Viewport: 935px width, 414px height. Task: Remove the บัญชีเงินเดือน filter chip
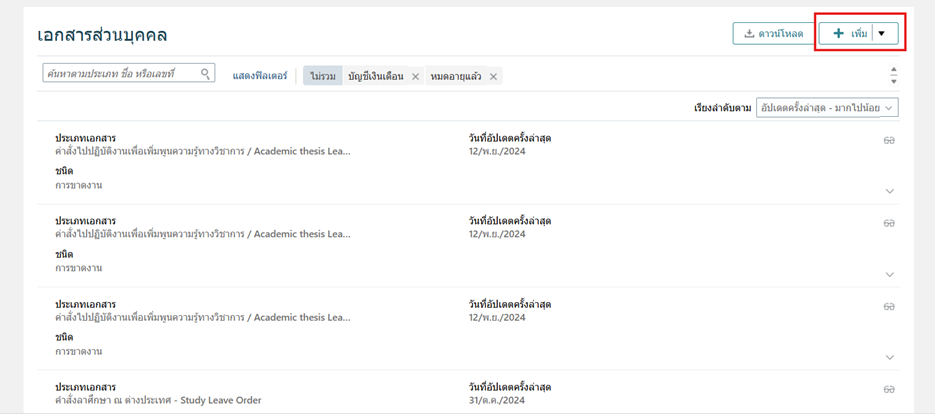coord(415,77)
